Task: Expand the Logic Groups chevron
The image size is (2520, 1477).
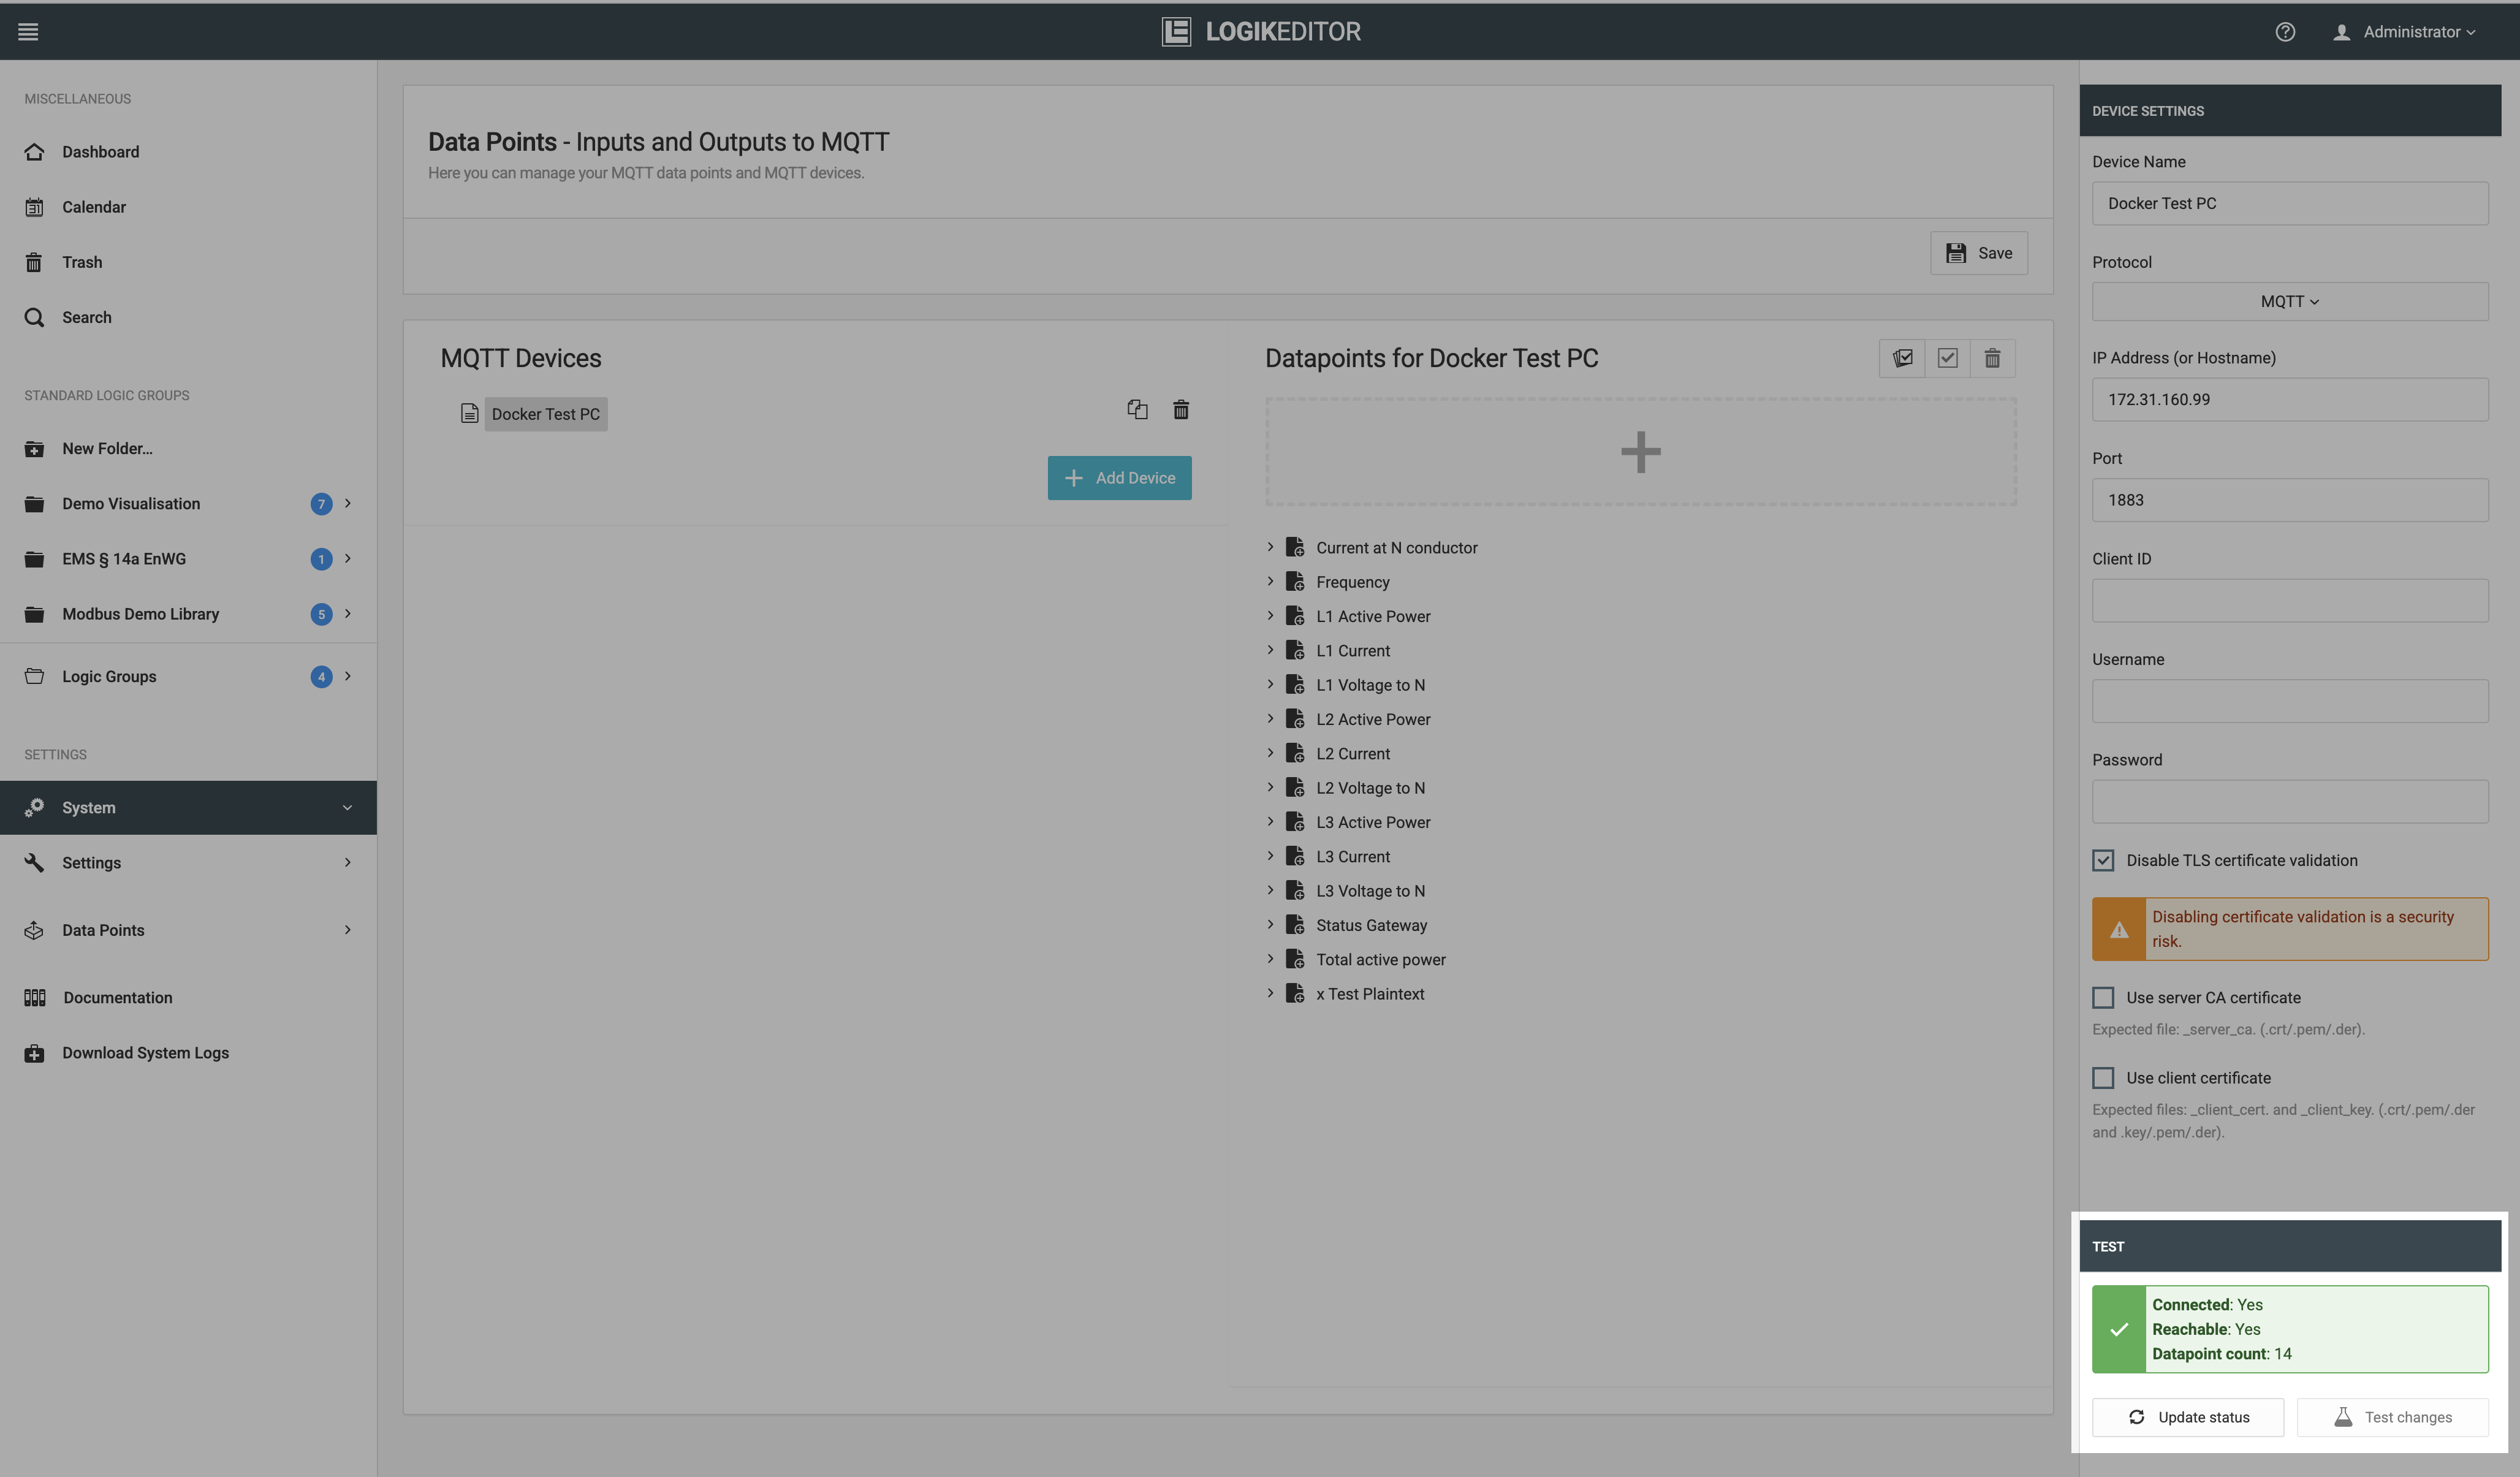Action: 347,676
